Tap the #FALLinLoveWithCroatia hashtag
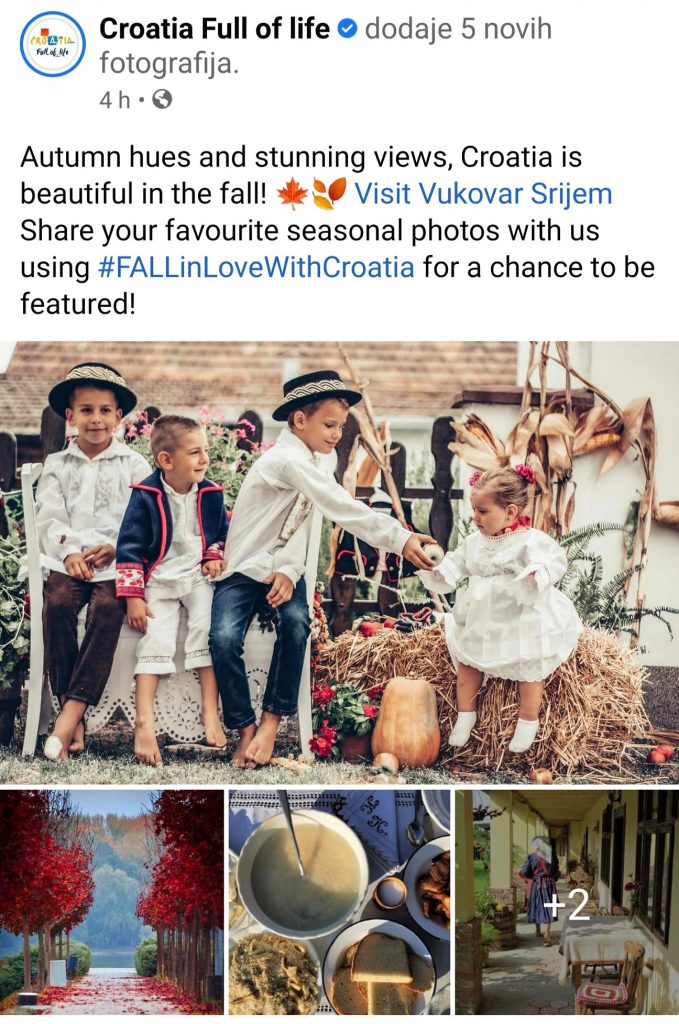Screen dimensions: 679x1024 tap(256, 267)
